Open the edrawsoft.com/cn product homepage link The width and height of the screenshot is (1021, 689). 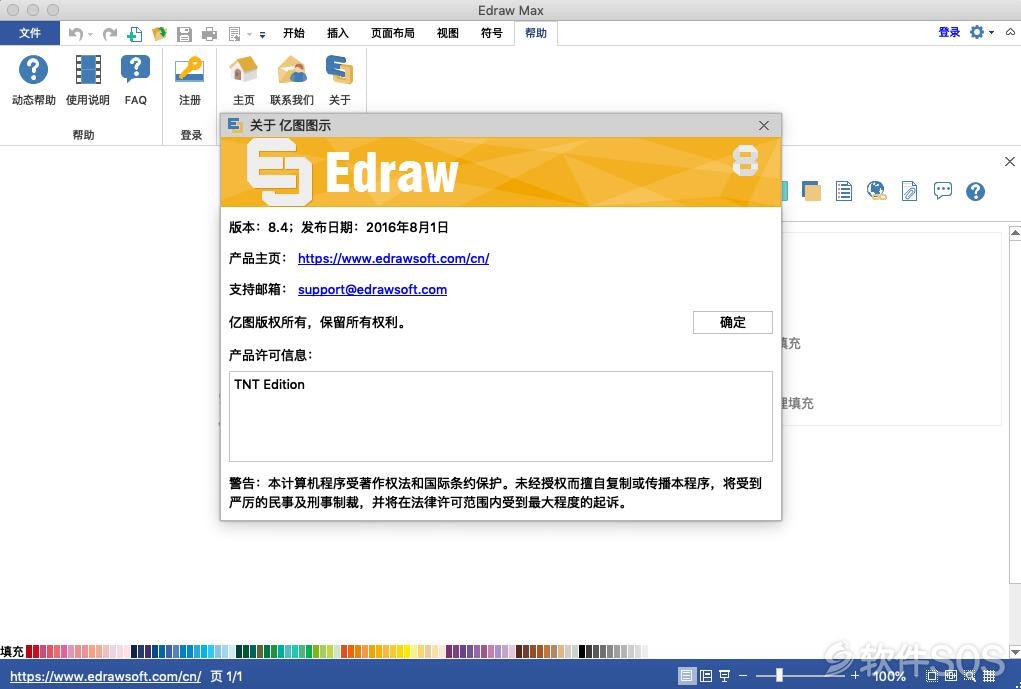pos(393,258)
